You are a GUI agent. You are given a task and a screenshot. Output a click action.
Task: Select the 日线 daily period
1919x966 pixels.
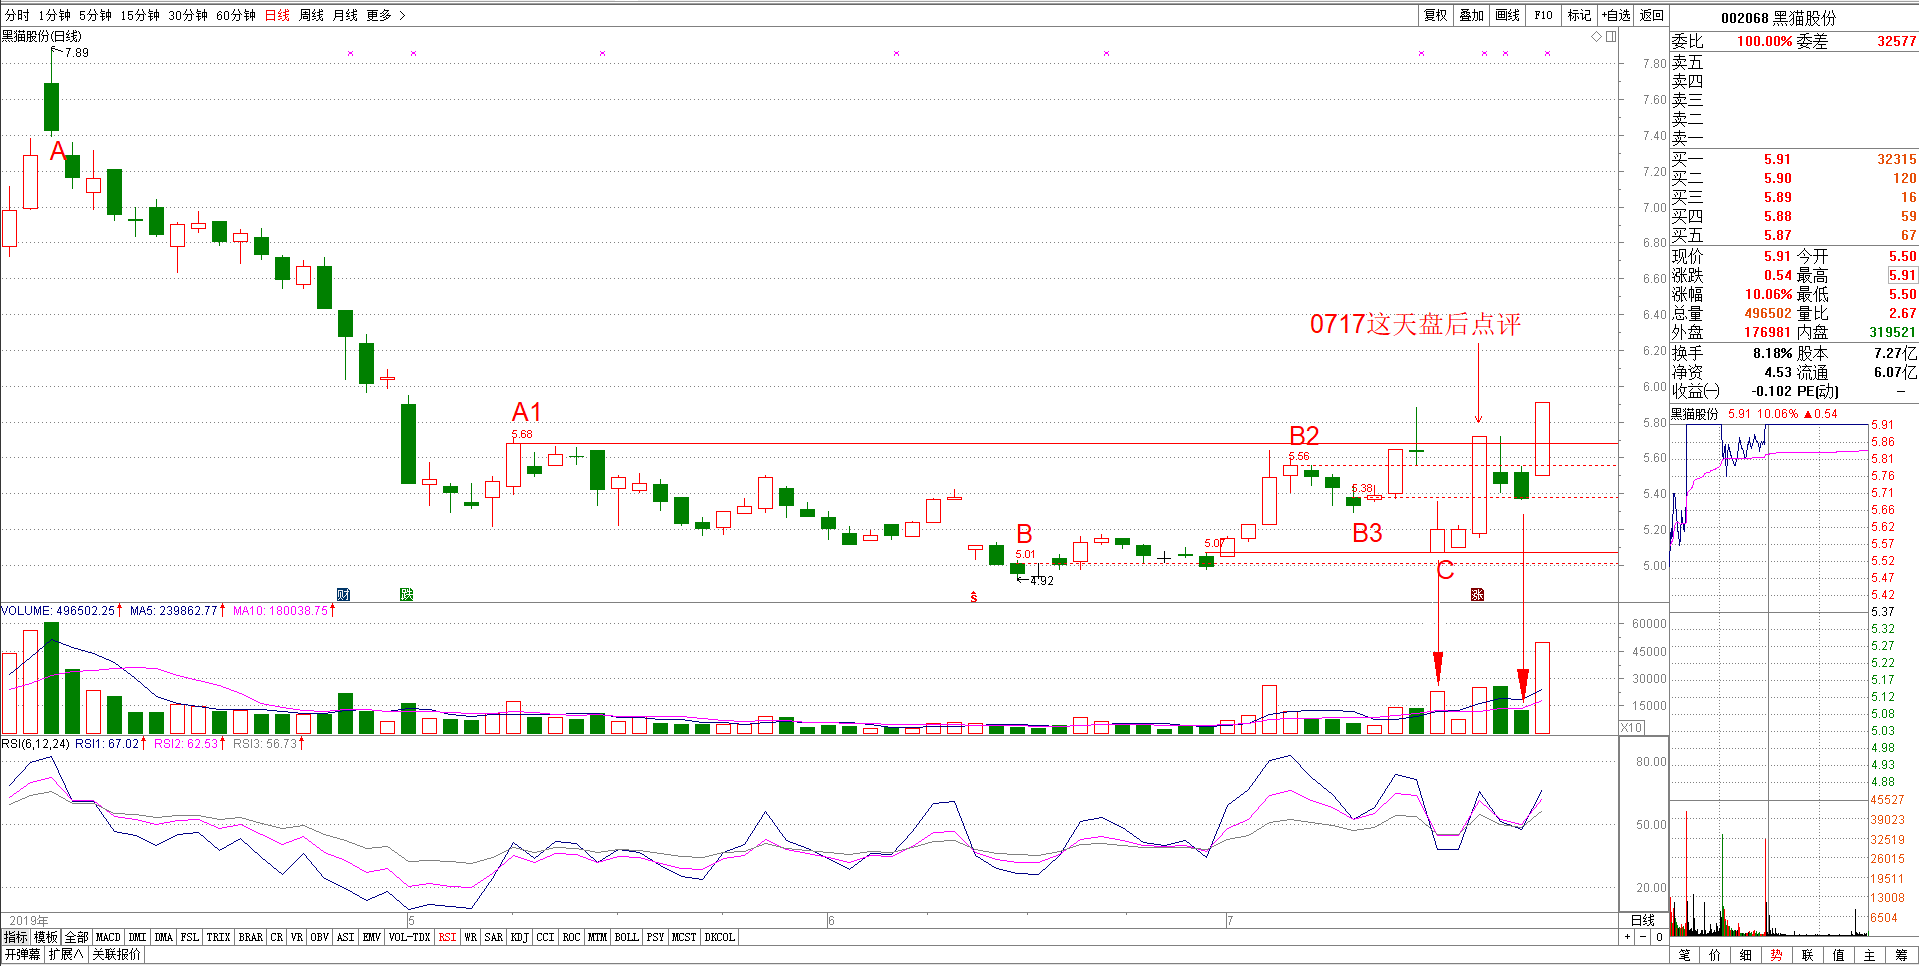click(278, 15)
